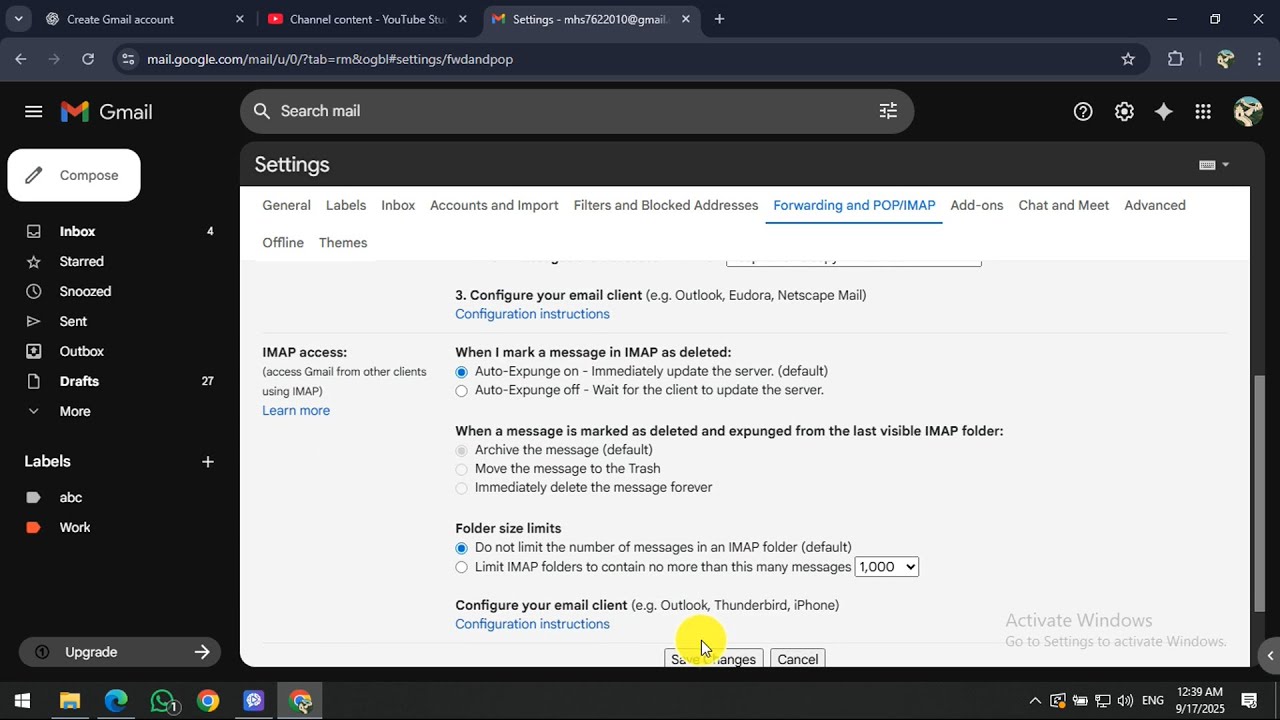Open the Labels settings tab
The height and width of the screenshot is (720, 1280).
346,205
